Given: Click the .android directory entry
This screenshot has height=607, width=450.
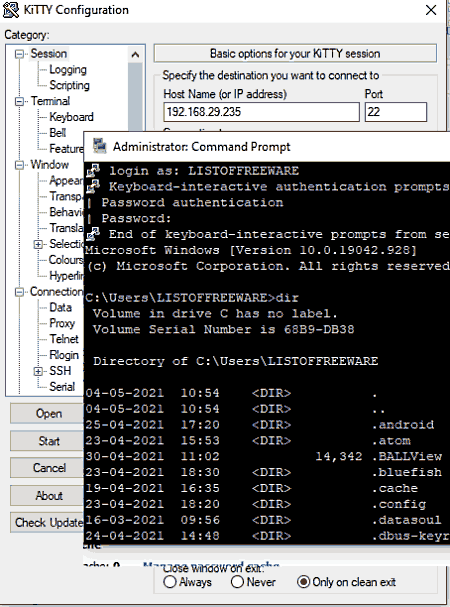Looking at the screenshot, I should [x=403, y=425].
